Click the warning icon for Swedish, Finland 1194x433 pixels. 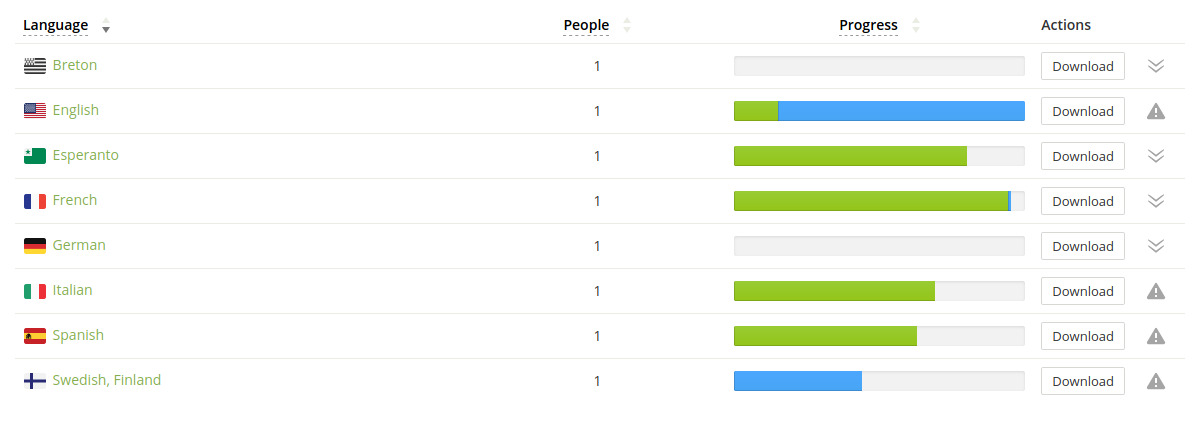(1155, 380)
